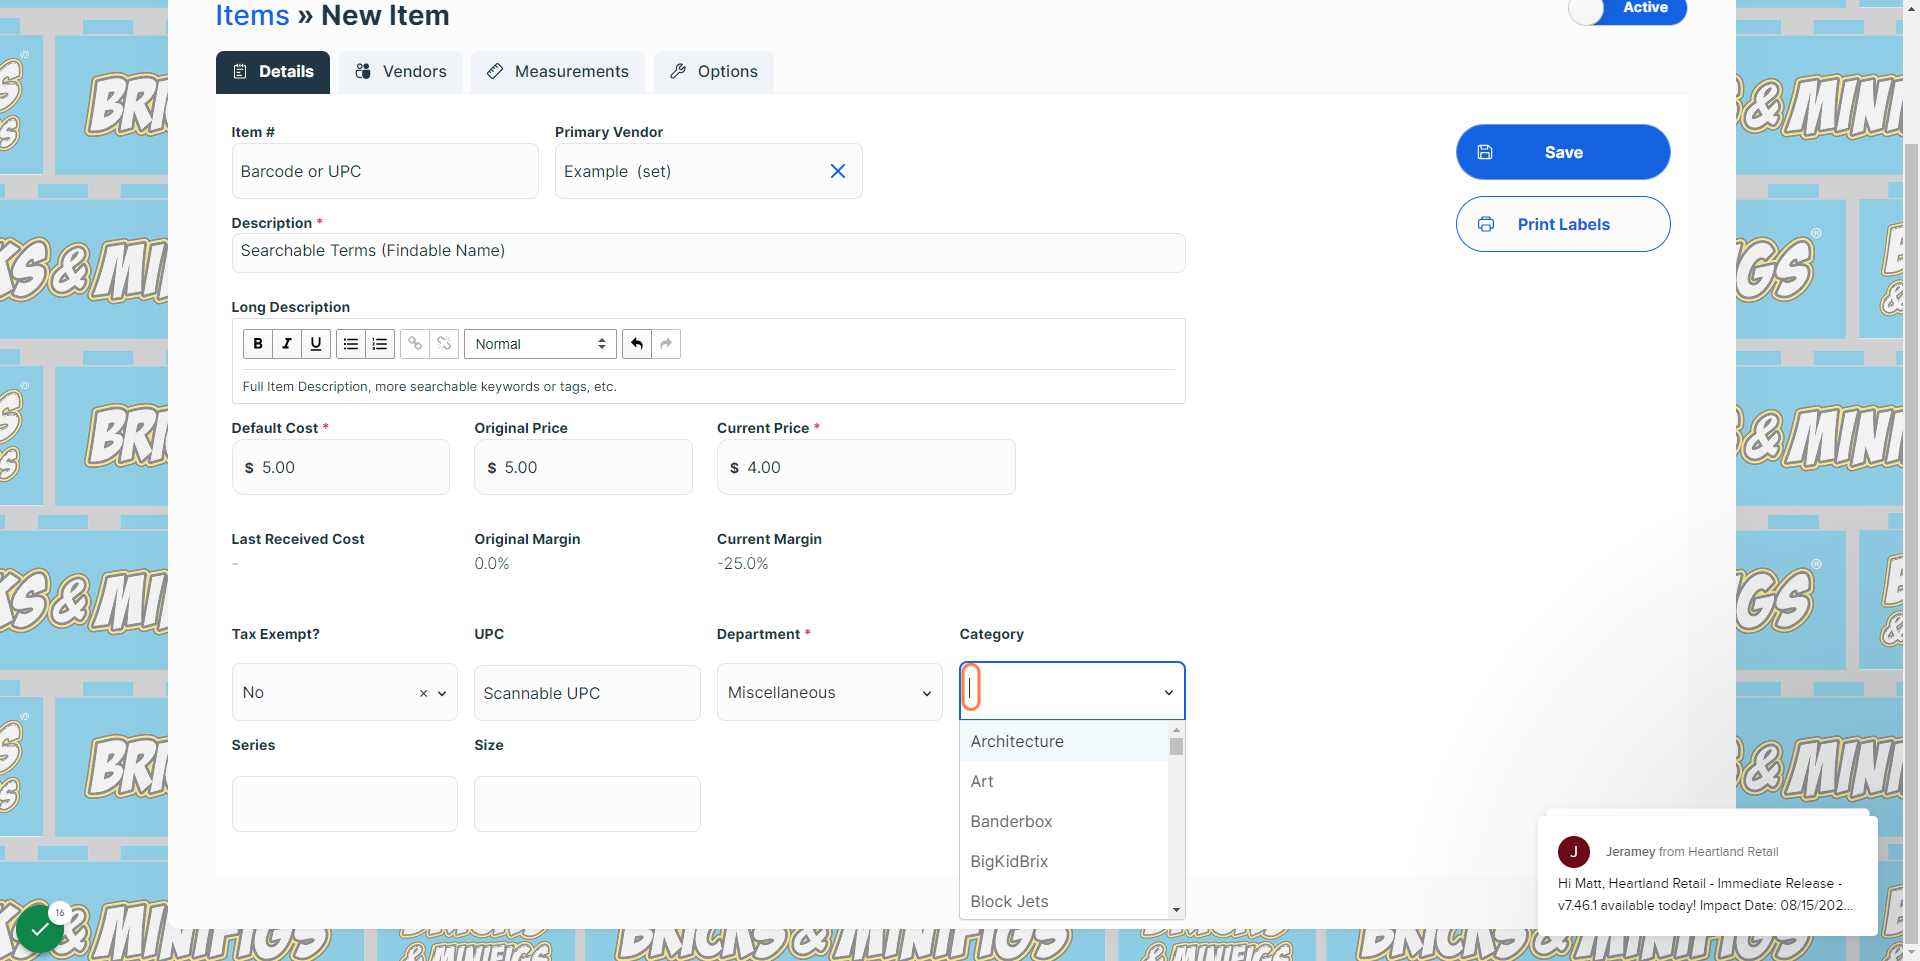The height and width of the screenshot is (961, 1920).
Task: Click the undo arrow in editor toolbar
Action: 637,344
